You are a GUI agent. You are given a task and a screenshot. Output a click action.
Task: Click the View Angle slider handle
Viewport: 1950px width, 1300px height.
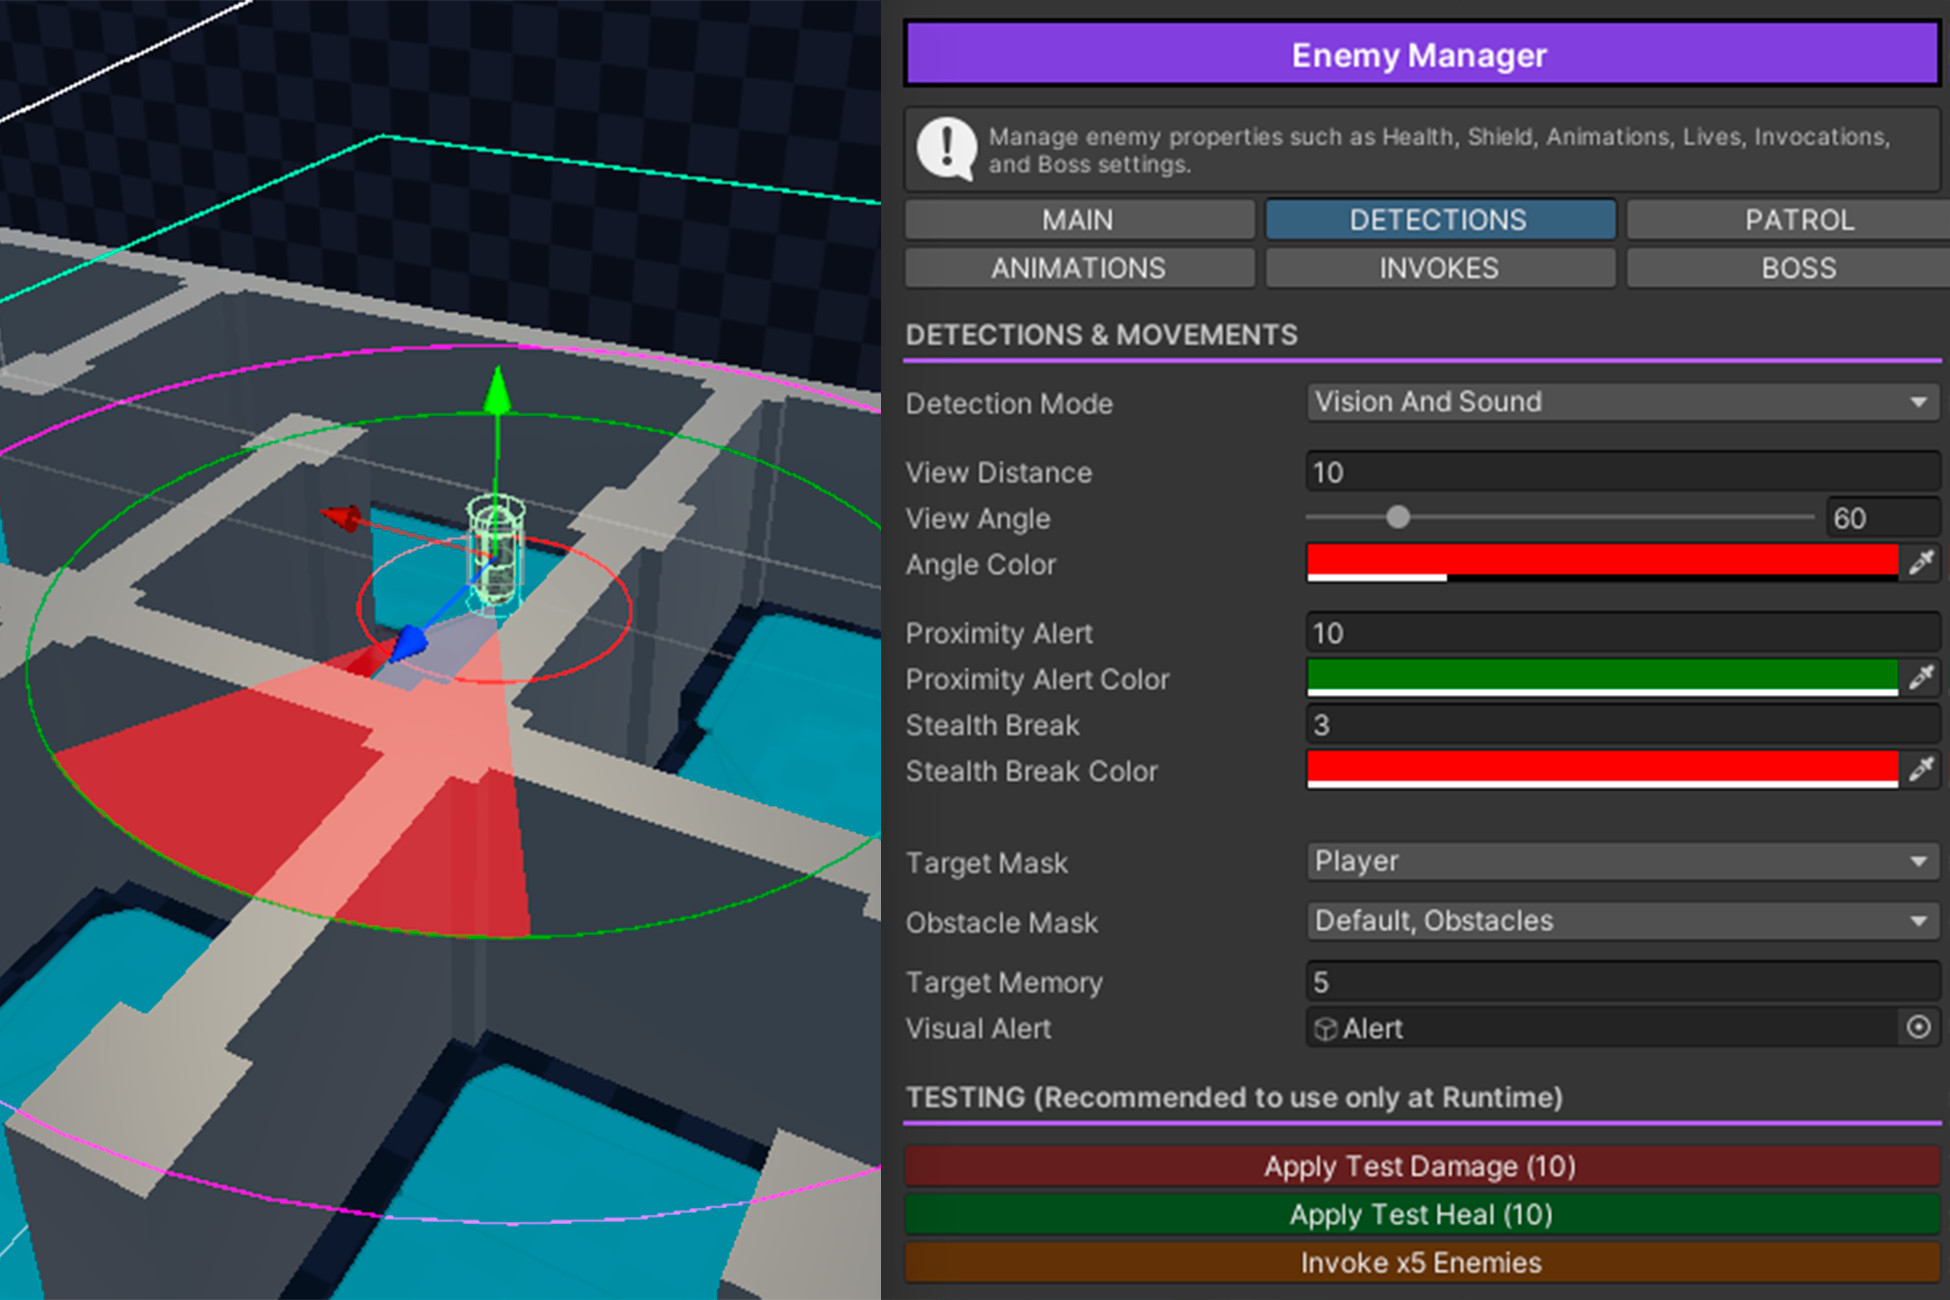coord(1397,517)
